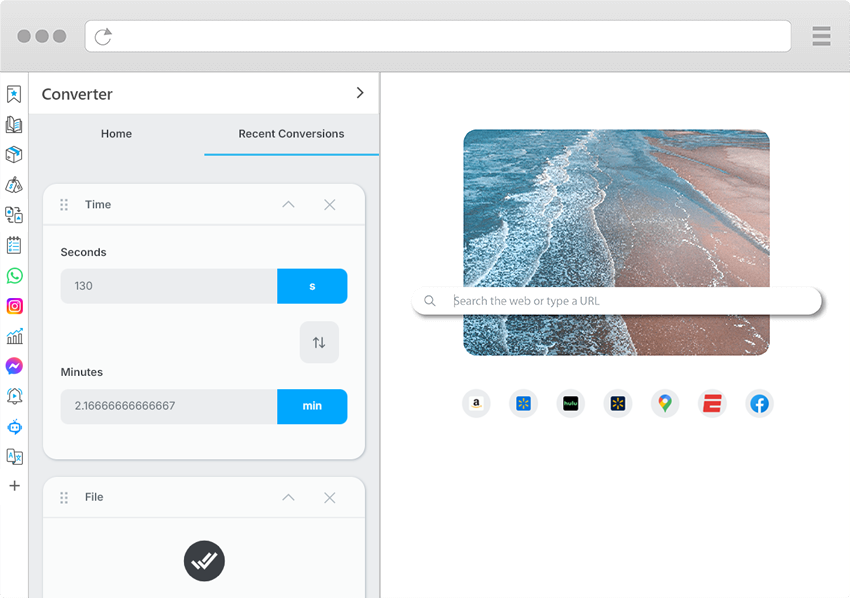The height and width of the screenshot is (598, 850).
Task: Open the calendar notes icon in the sidebar
Action: click(15, 244)
